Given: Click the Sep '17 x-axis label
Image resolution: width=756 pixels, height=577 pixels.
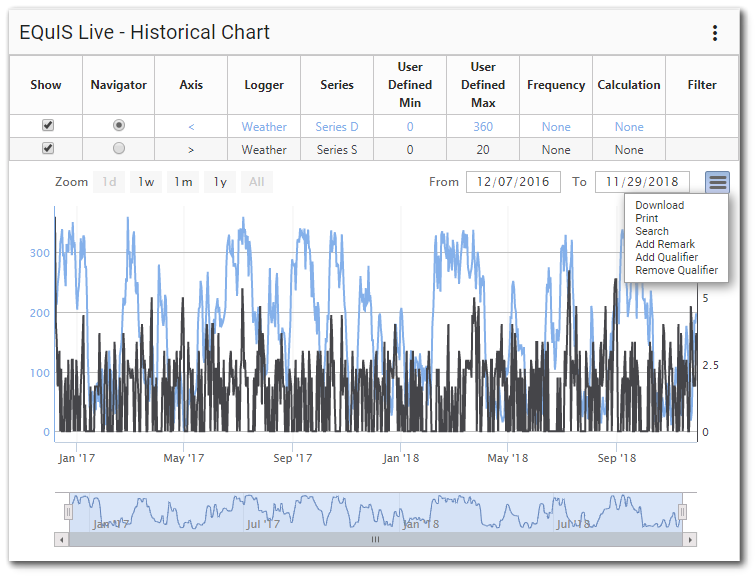Looking at the screenshot, I should [293, 458].
